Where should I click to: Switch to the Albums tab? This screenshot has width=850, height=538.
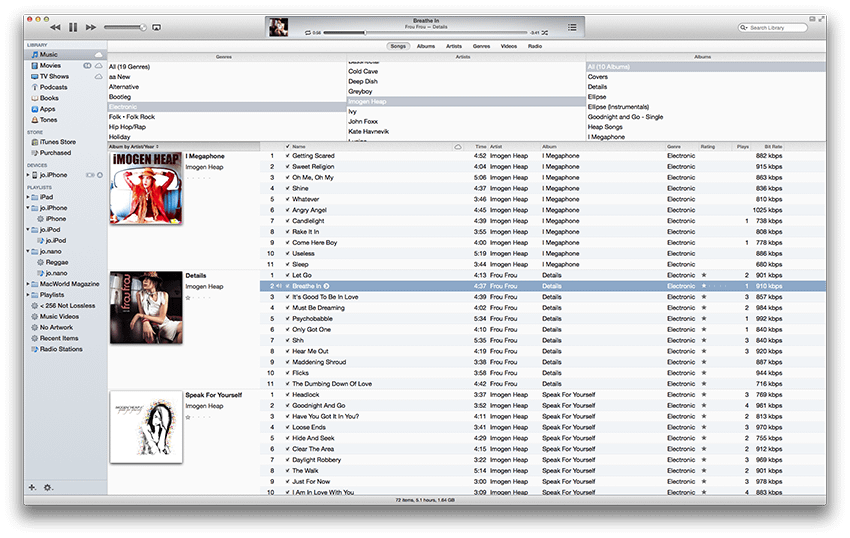tap(426, 46)
